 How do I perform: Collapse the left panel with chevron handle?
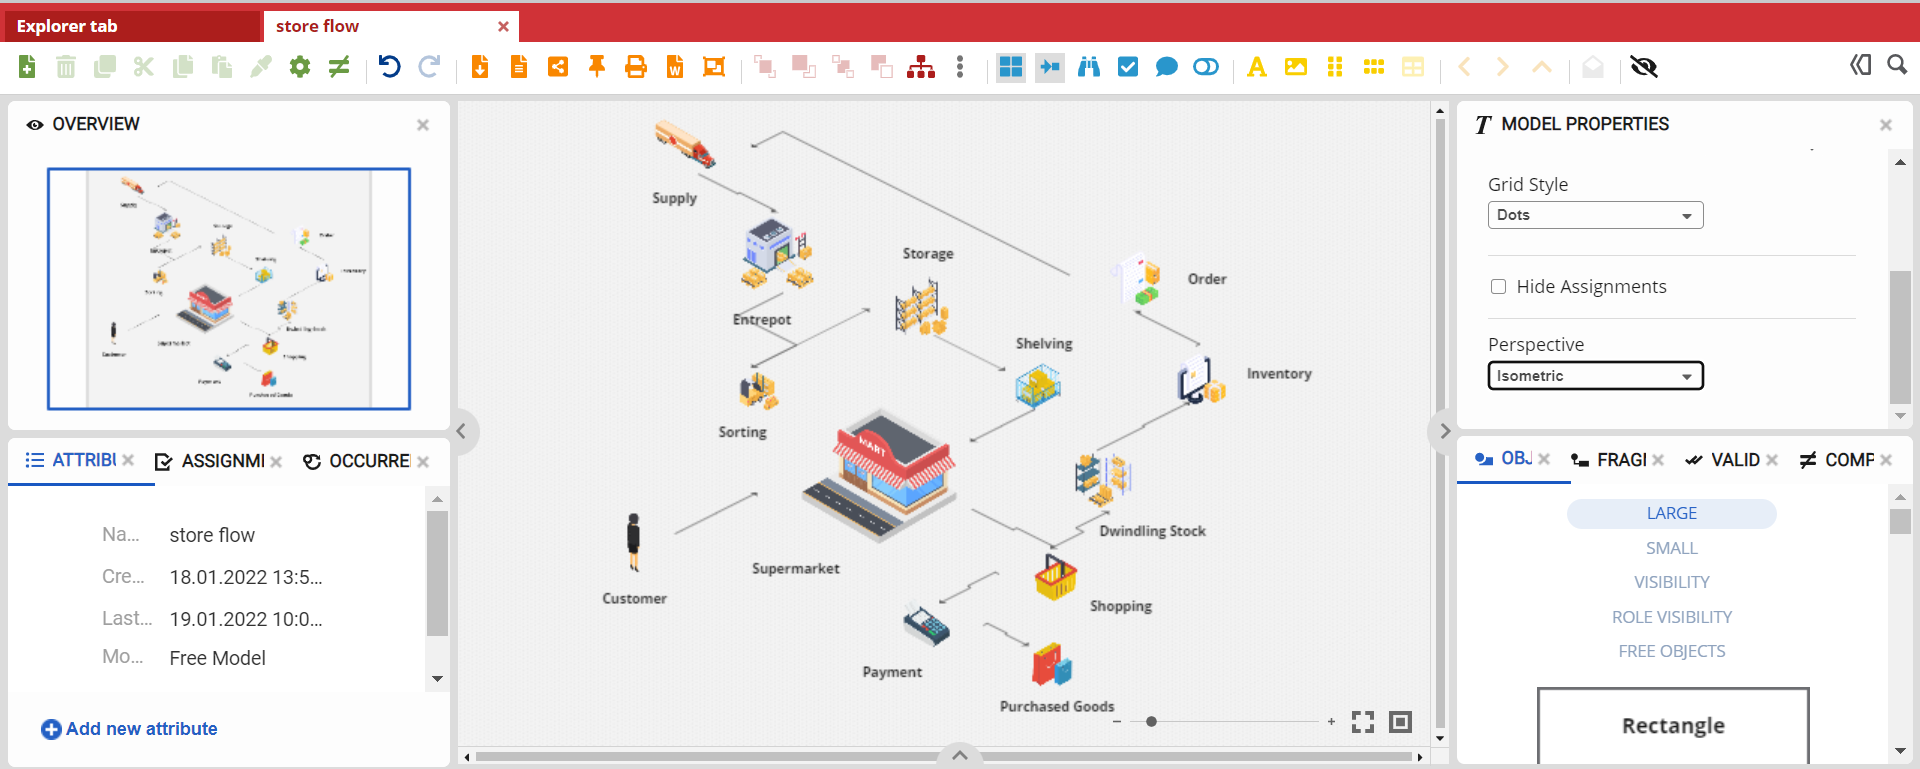(461, 432)
